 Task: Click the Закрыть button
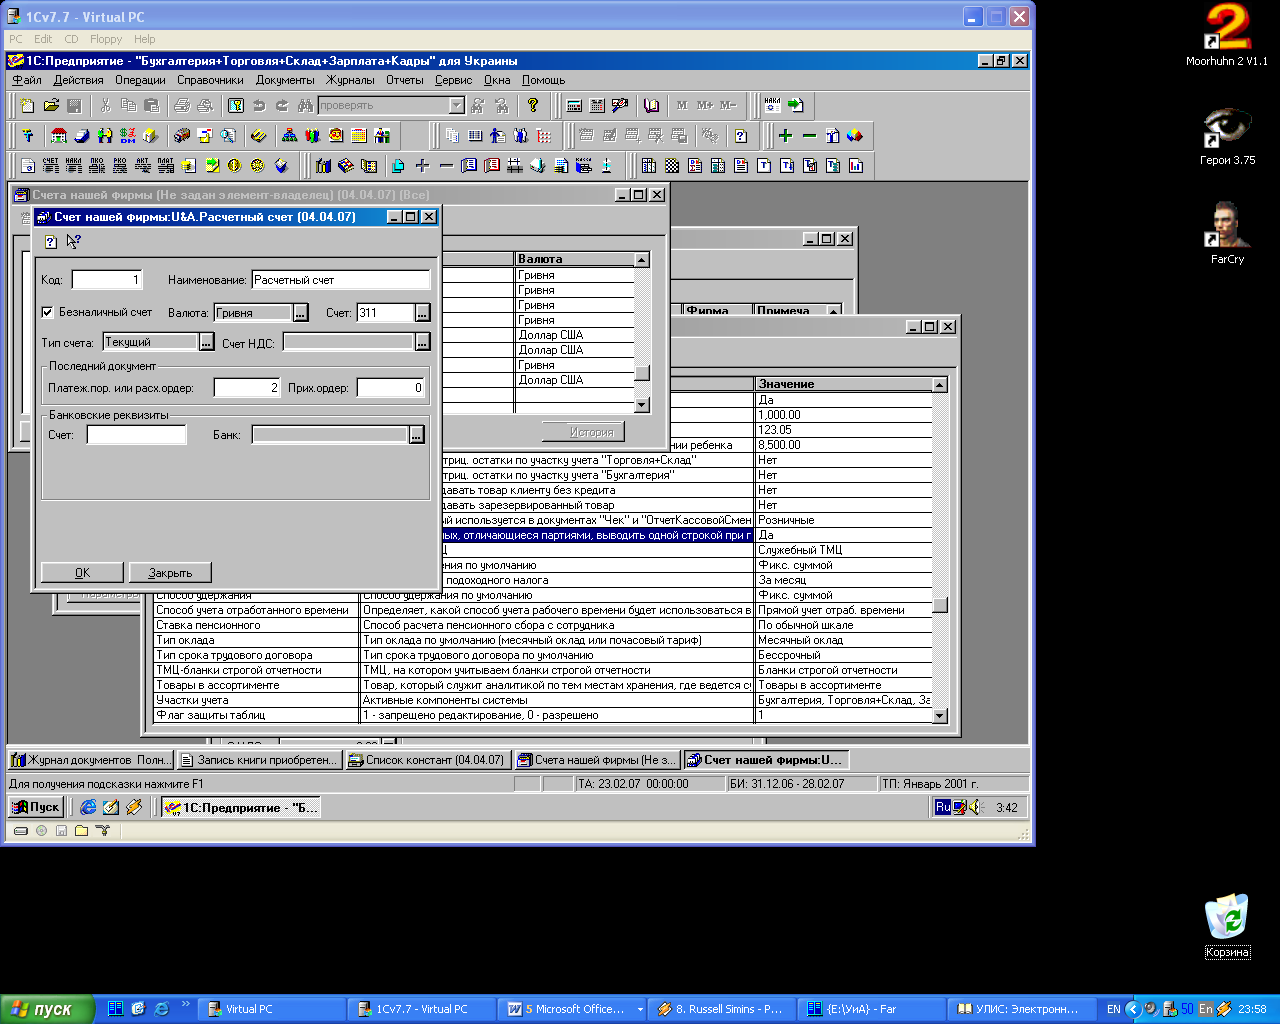[170, 573]
